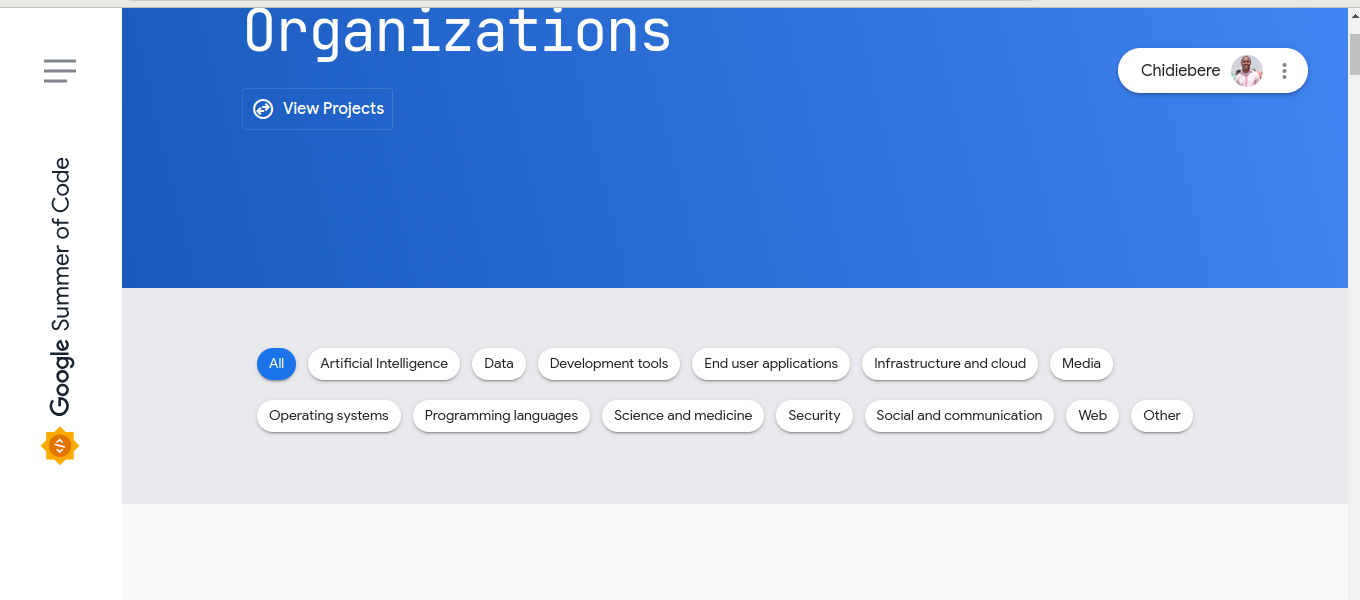Filter by Science and medicine
The image size is (1360, 600).
point(683,416)
